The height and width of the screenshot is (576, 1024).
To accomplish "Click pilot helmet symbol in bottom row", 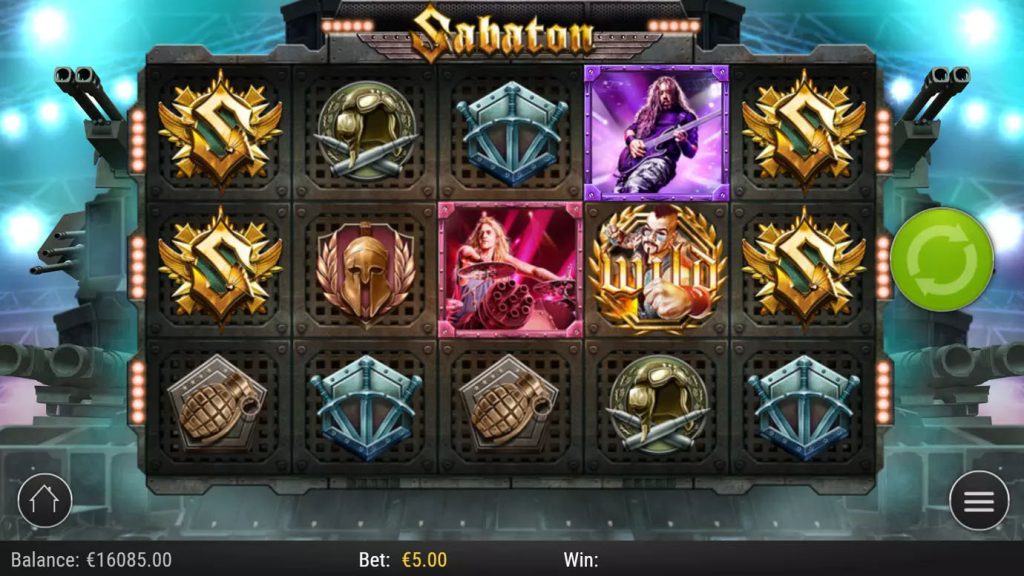I will click(658, 404).
